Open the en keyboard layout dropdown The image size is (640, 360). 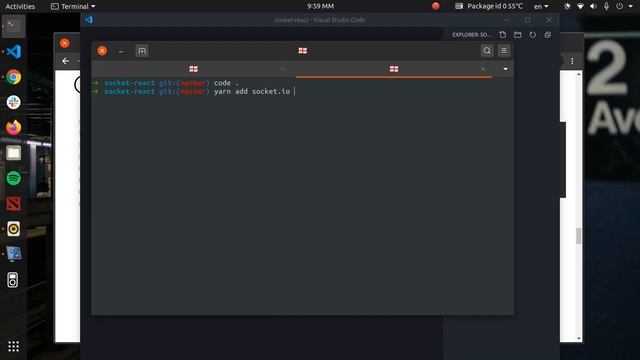pyautogui.click(x=541, y=6)
